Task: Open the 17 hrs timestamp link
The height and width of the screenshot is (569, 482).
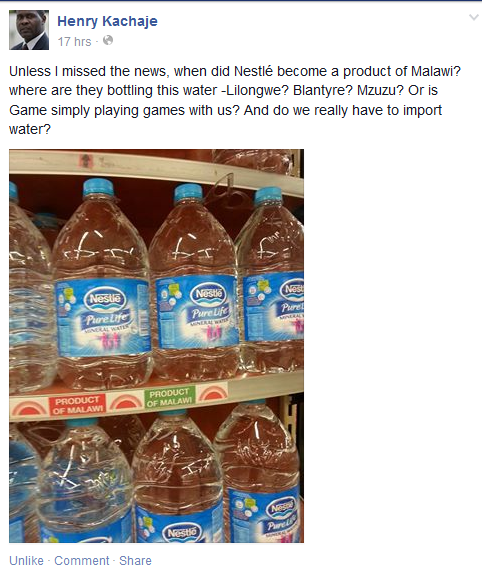Action: pos(74,42)
